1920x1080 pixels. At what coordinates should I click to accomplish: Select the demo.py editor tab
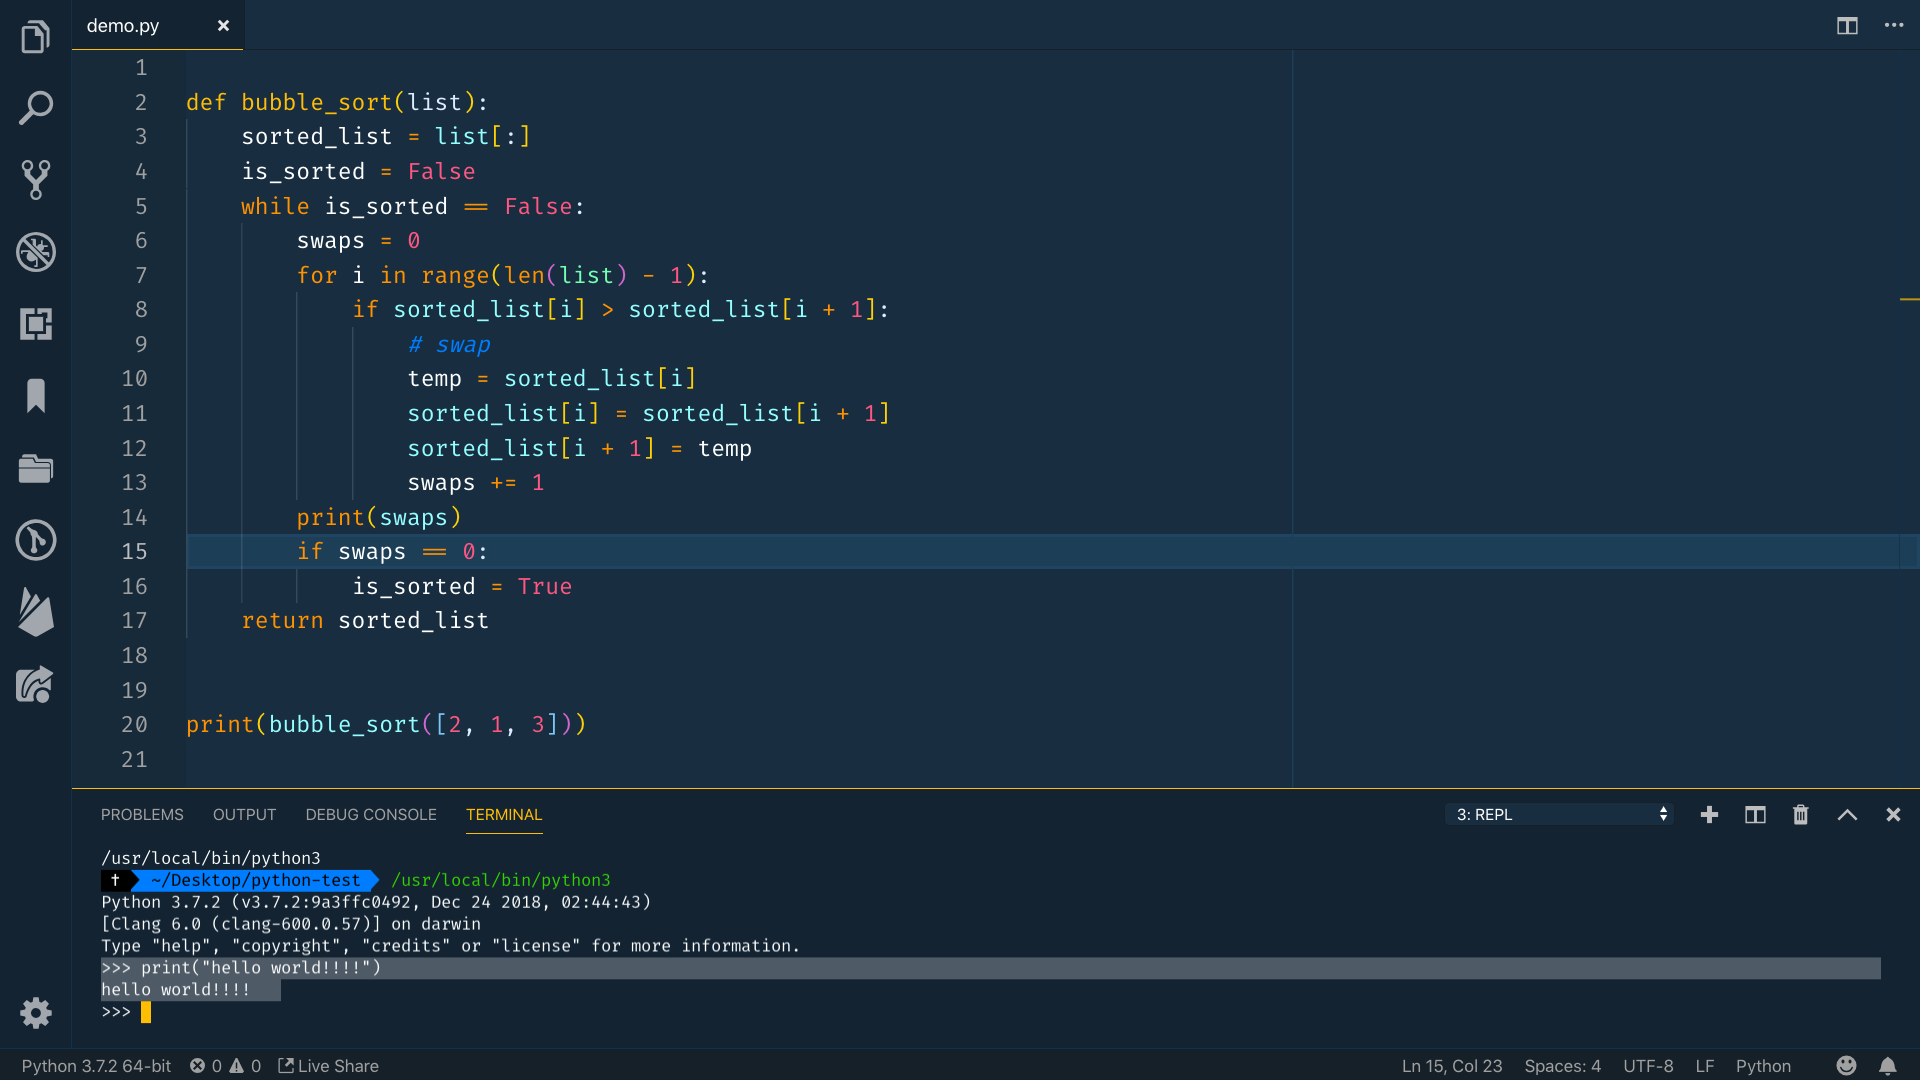click(157, 25)
